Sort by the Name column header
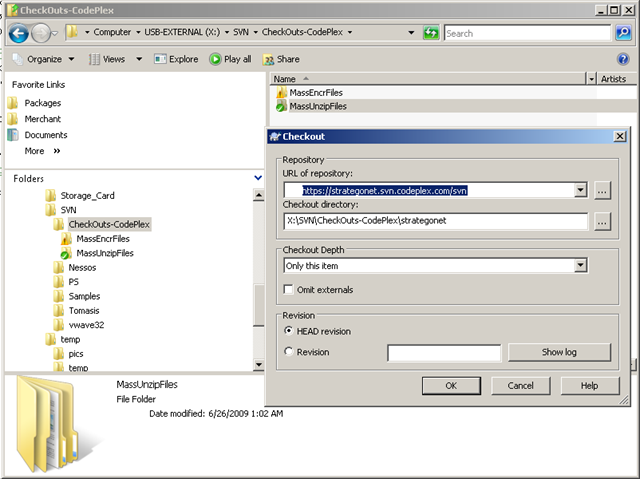Screen dimensions: 640x479 coord(428,79)
